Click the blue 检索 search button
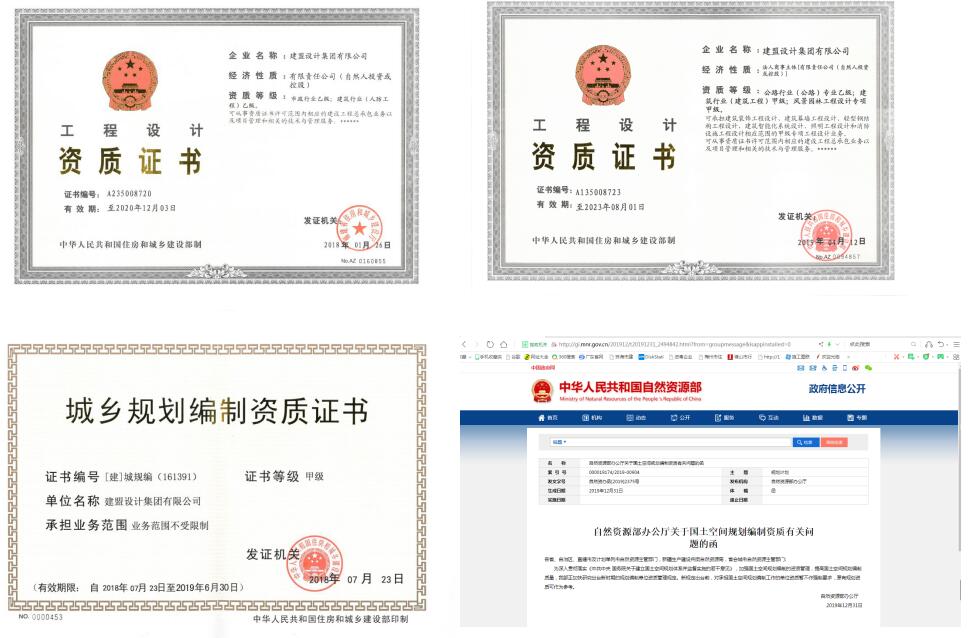 coord(804,441)
